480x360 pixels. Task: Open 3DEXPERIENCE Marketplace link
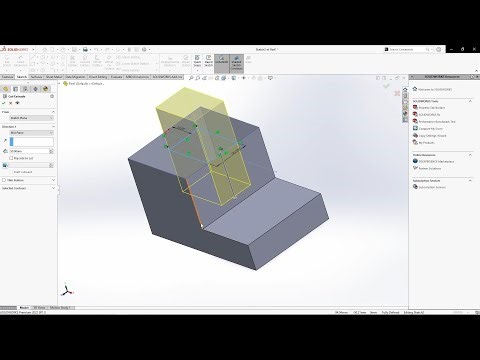436,161
